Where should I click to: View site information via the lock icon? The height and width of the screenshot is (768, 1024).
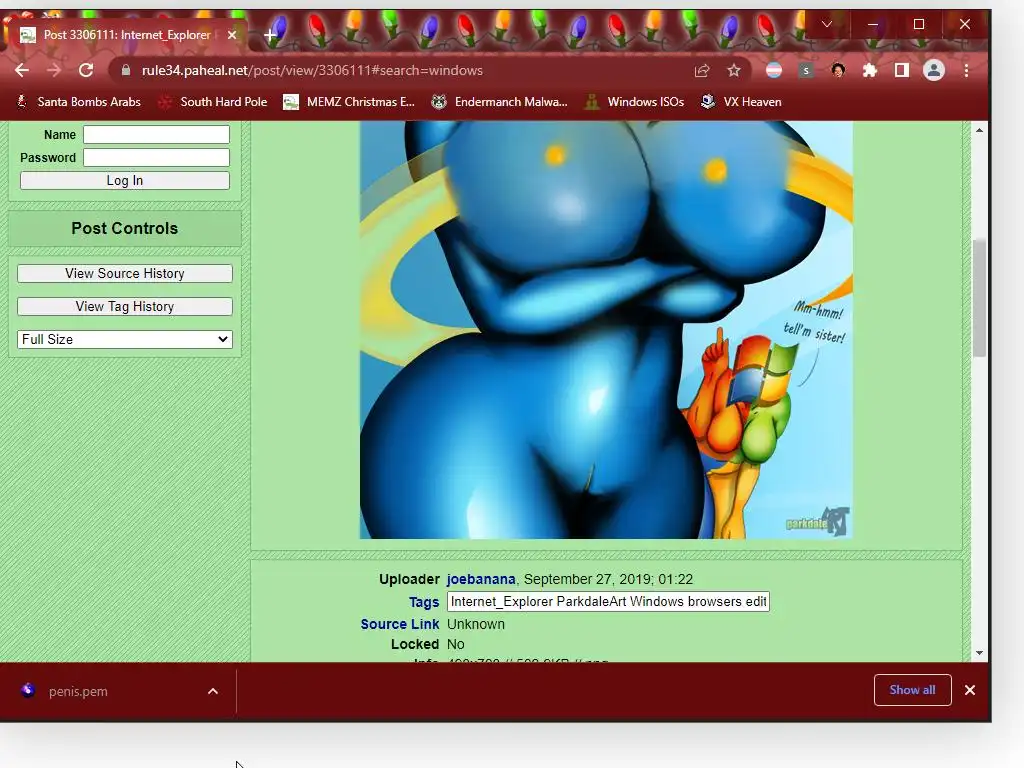click(x=126, y=71)
